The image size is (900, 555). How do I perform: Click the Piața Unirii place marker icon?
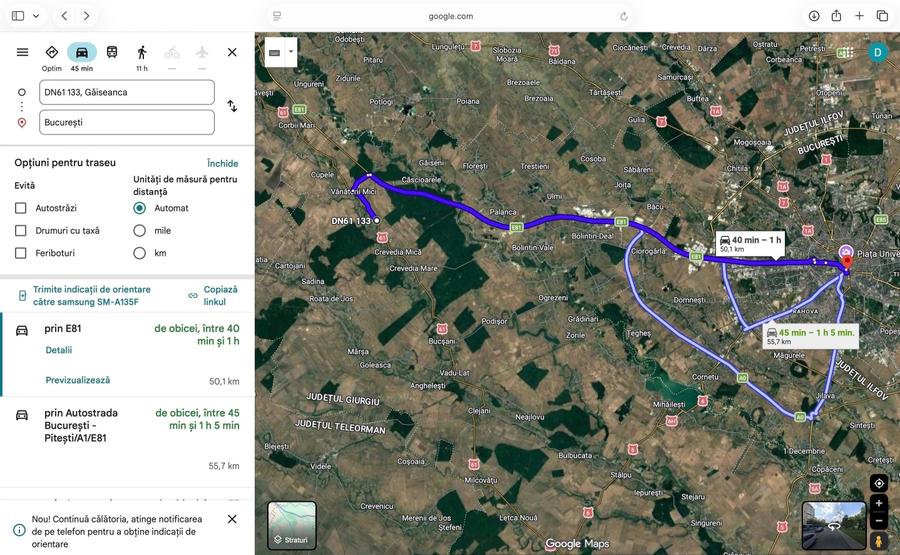click(845, 251)
